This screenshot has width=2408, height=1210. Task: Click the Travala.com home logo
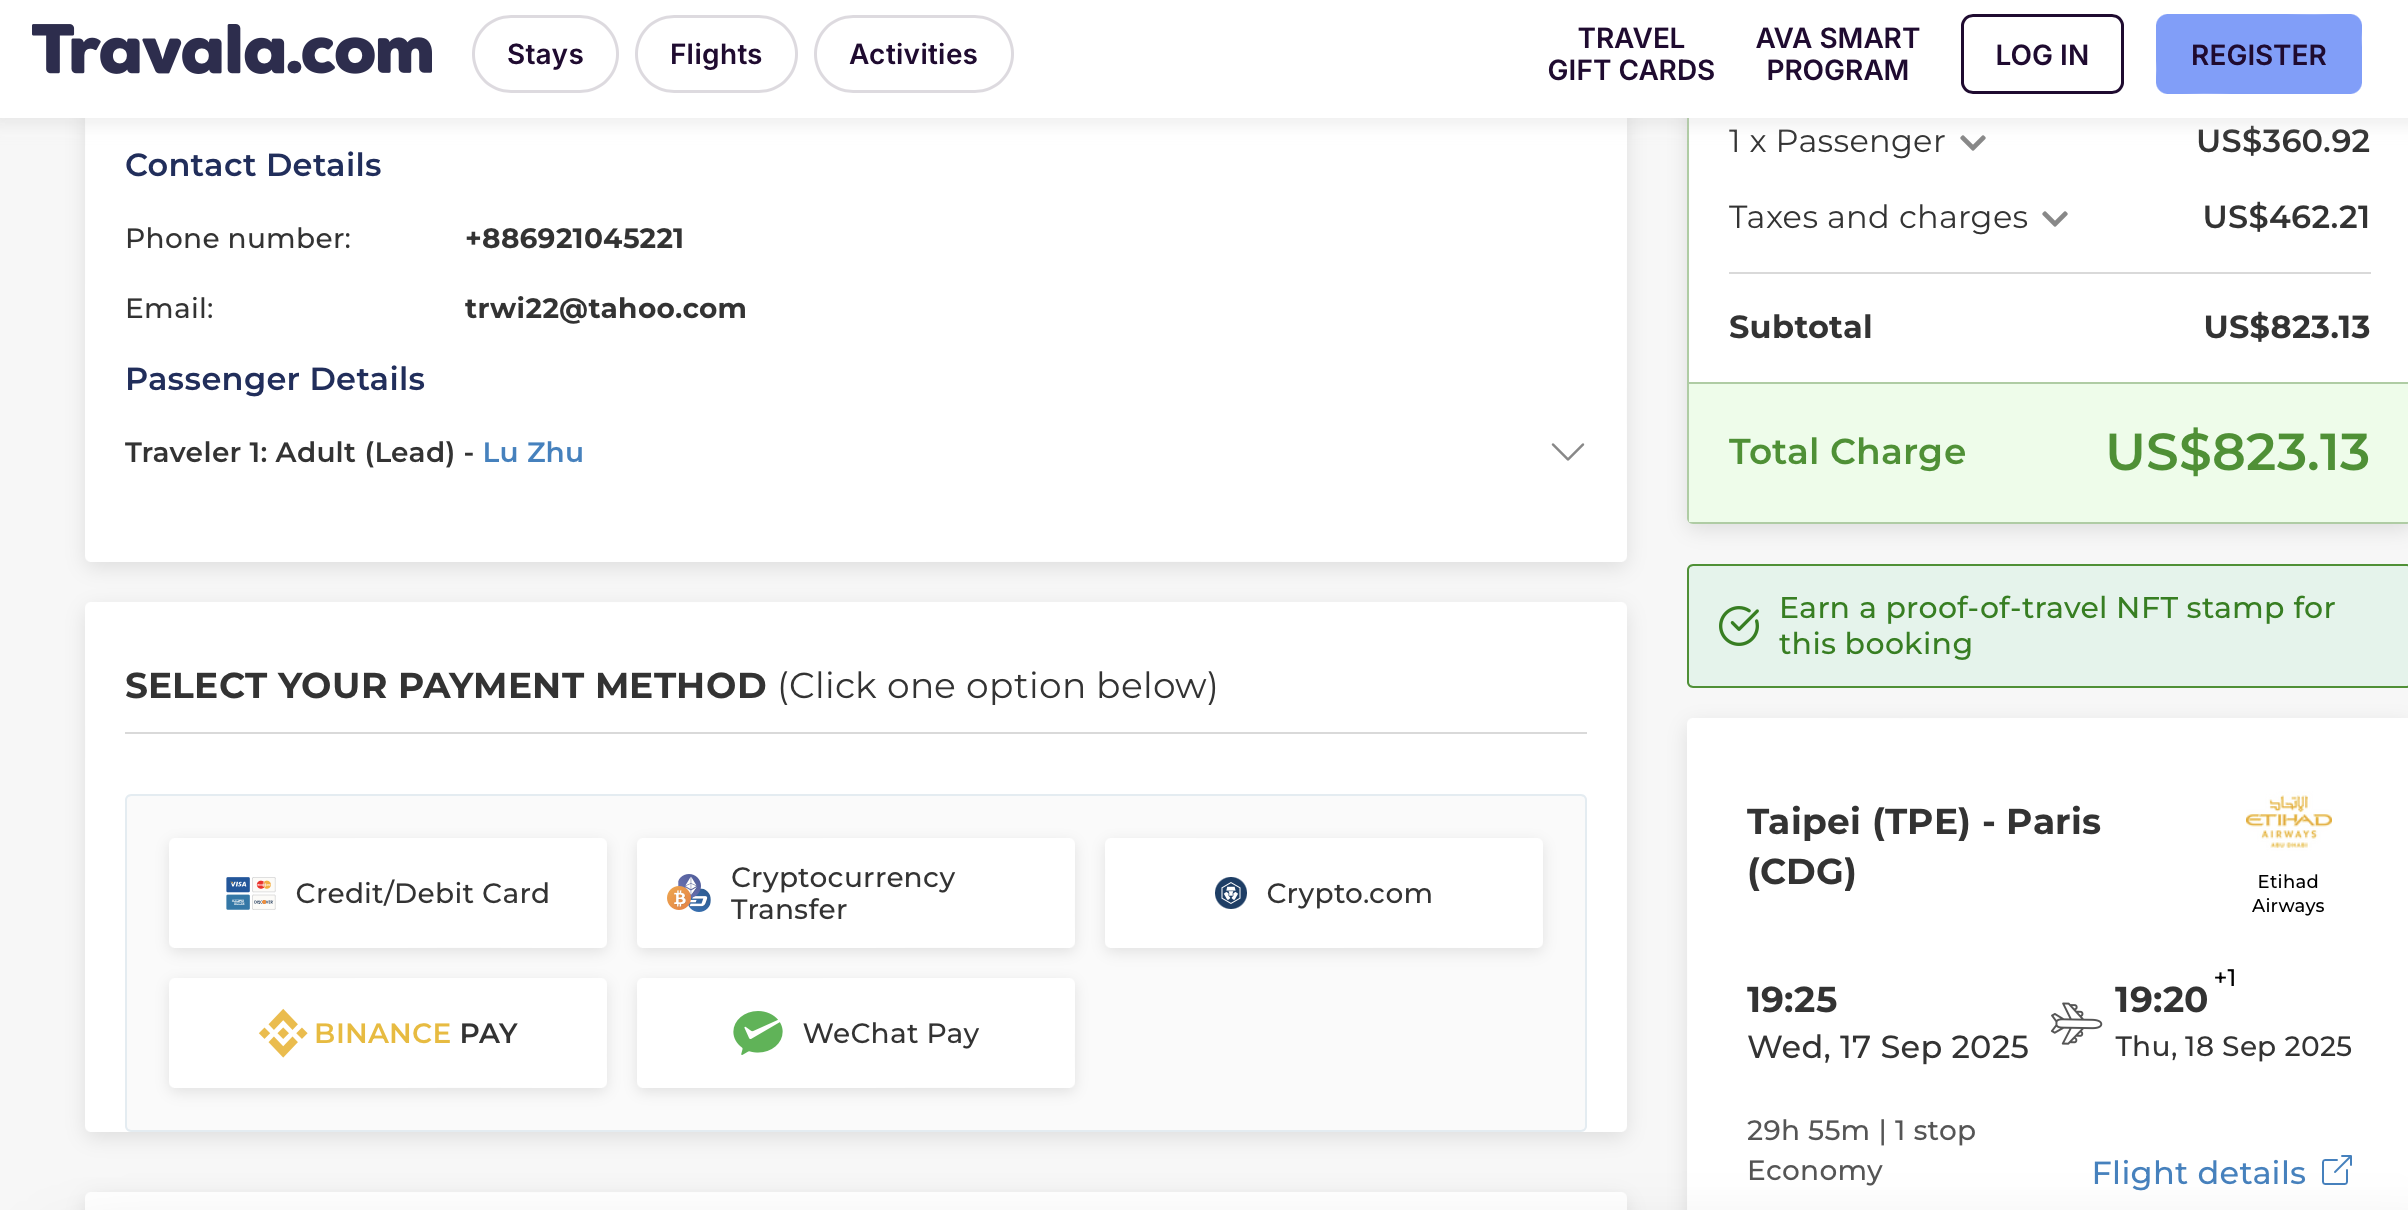click(x=233, y=51)
